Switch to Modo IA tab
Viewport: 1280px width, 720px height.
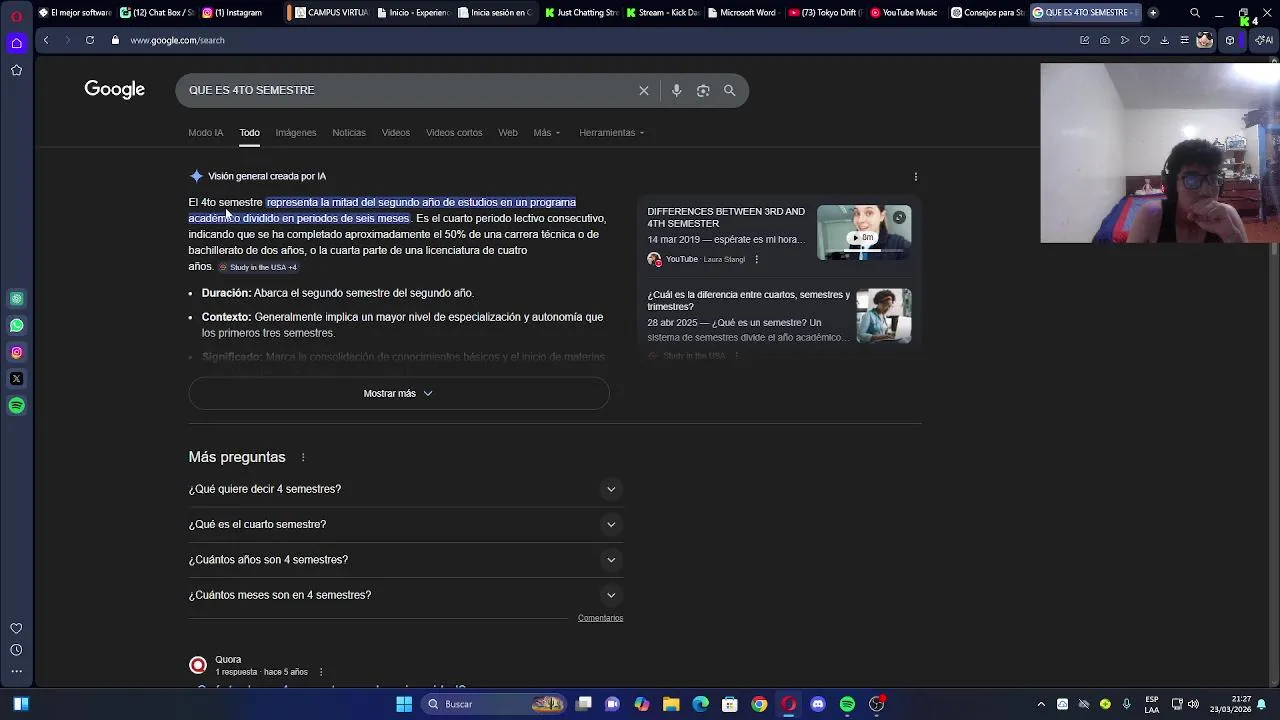(x=205, y=133)
